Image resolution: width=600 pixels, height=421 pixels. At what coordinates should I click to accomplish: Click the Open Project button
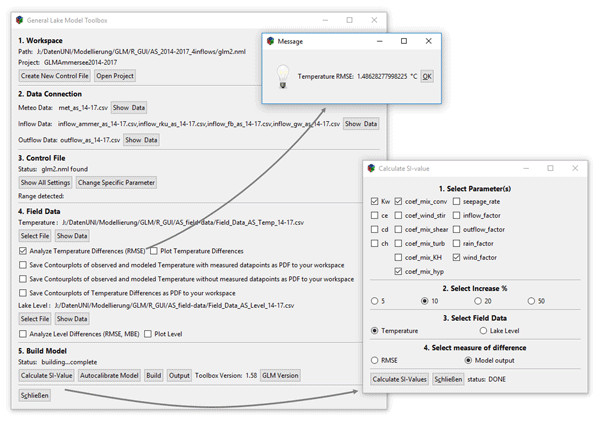(x=115, y=75)
